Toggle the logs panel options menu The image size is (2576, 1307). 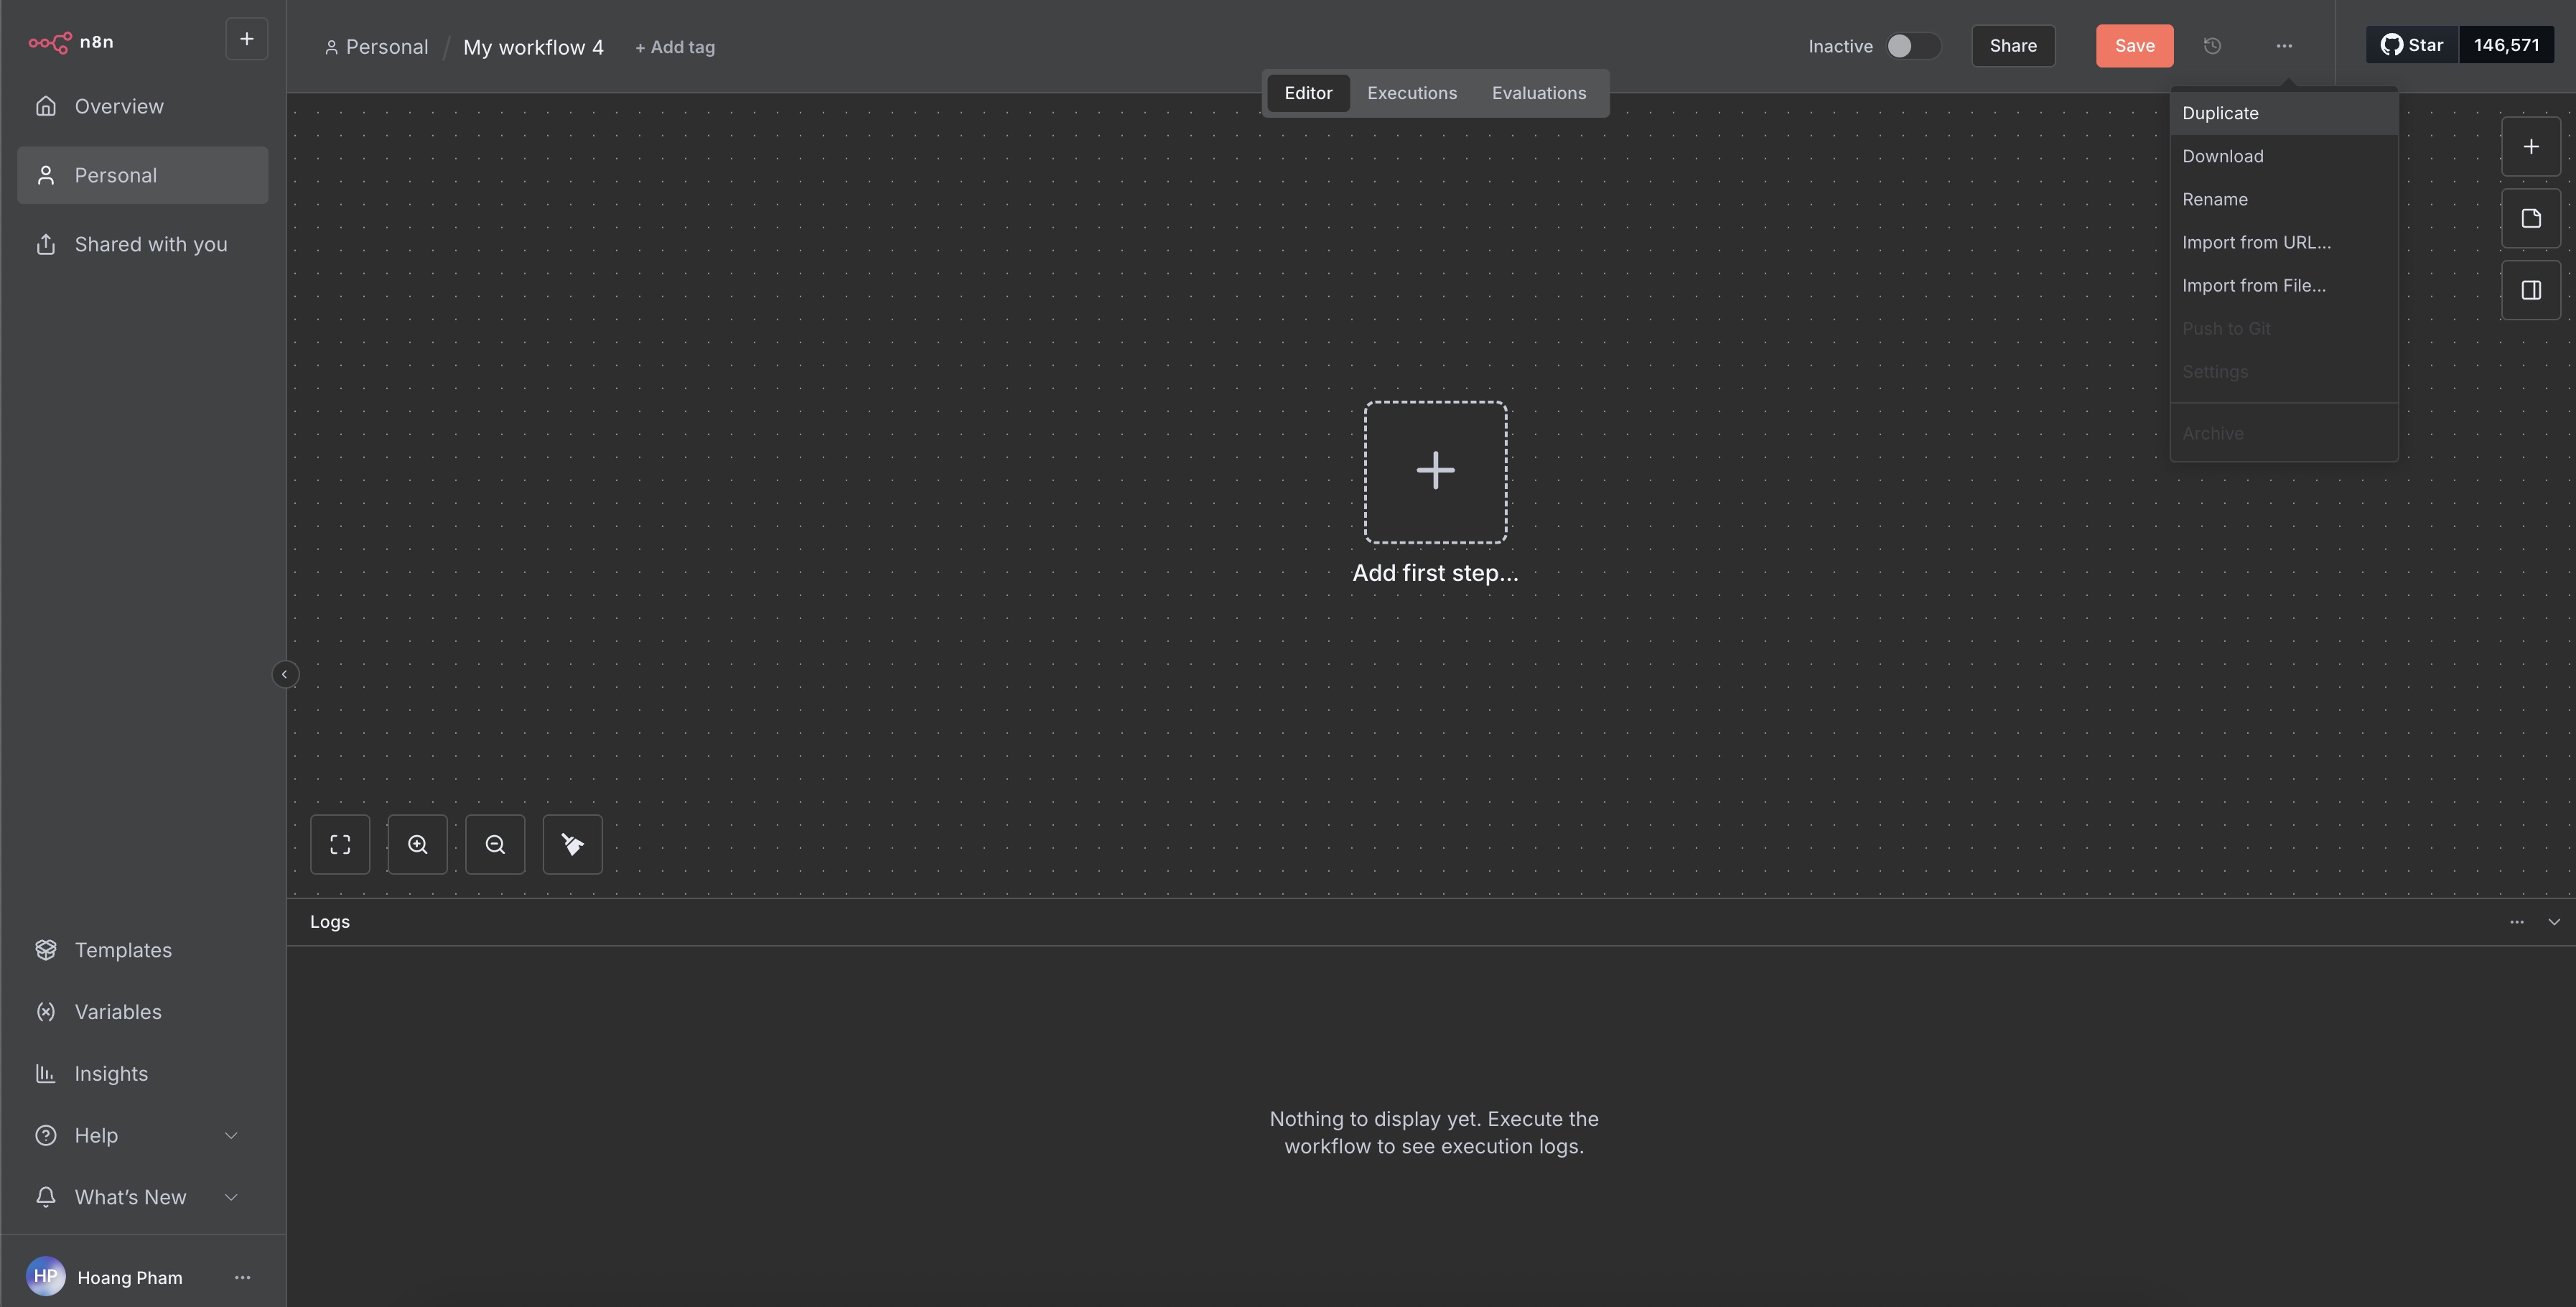pyautogui.click(x=2517, y=921)
